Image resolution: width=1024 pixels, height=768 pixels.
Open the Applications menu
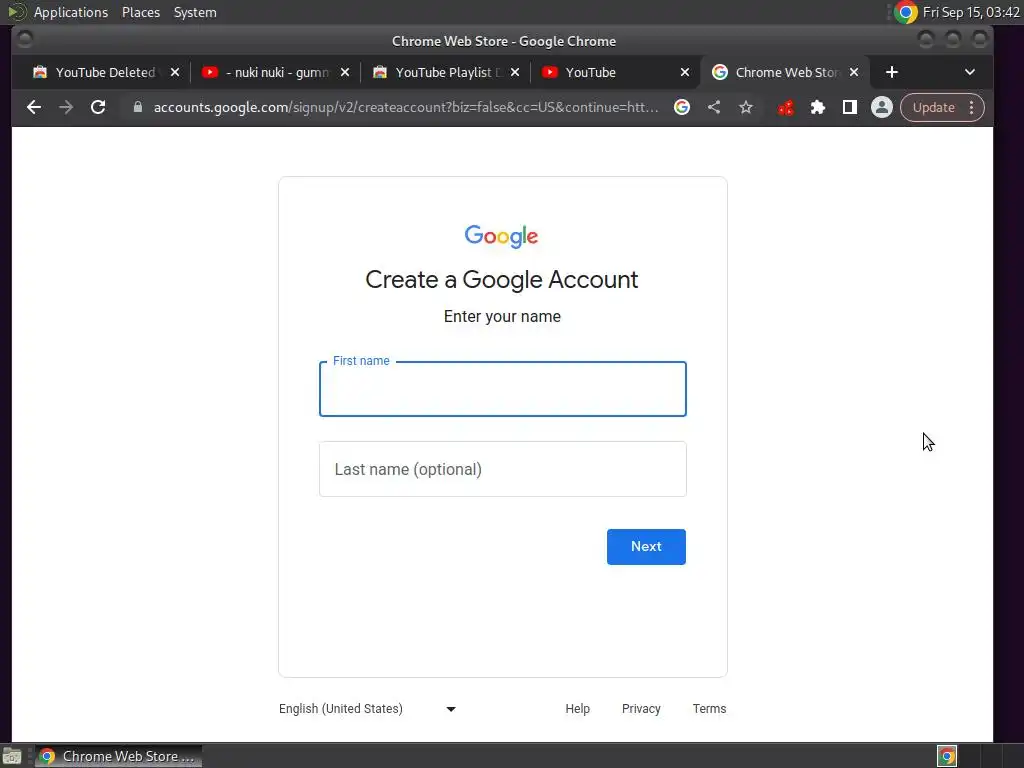71,12
